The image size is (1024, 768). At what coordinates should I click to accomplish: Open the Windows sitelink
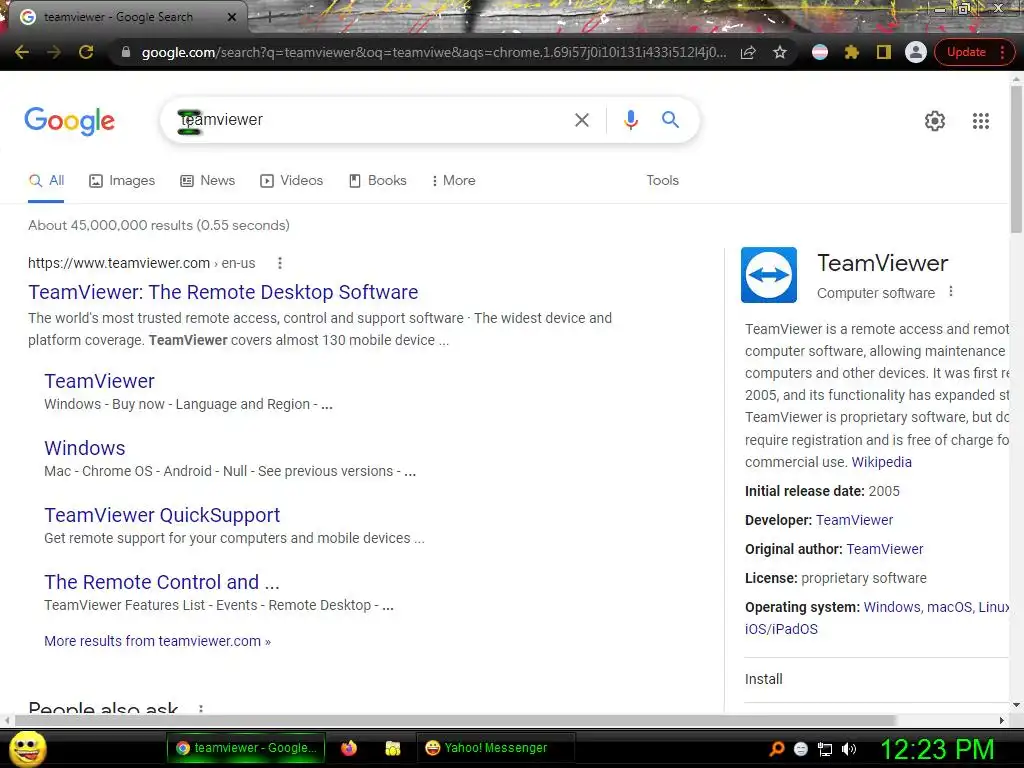coord(85,449)
